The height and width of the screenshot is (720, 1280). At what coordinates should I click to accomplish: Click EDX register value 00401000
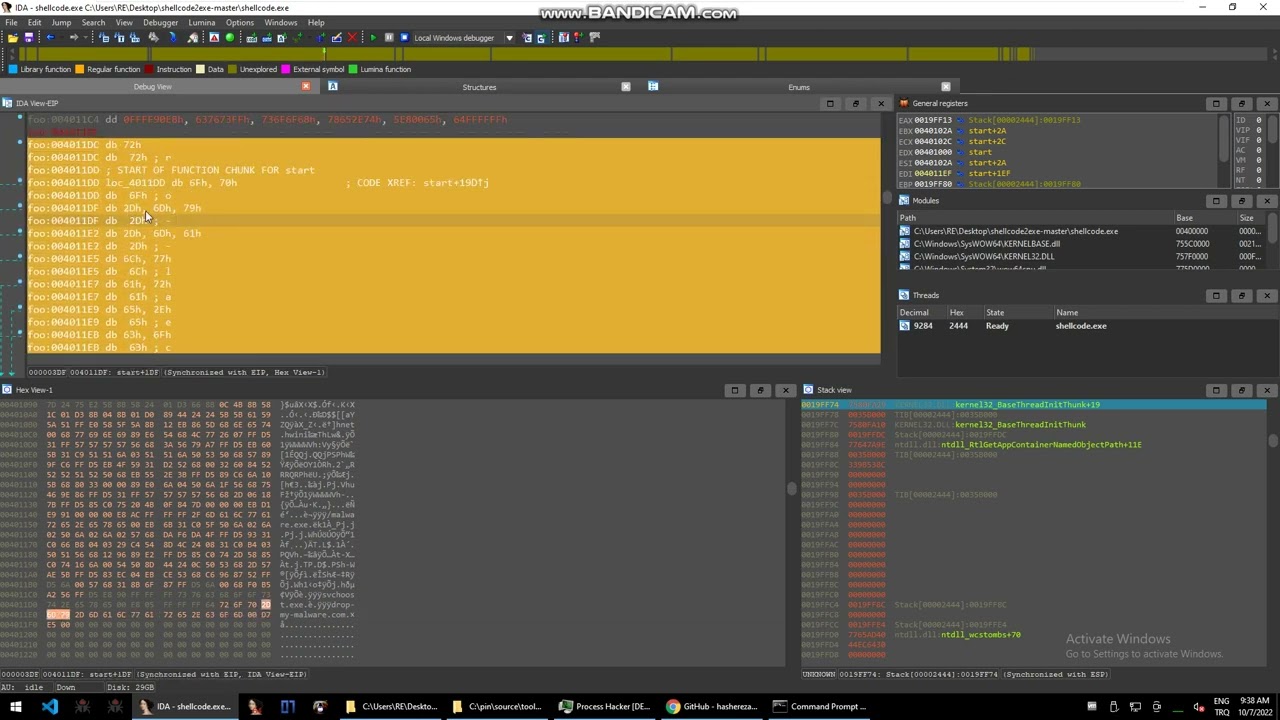932,152
